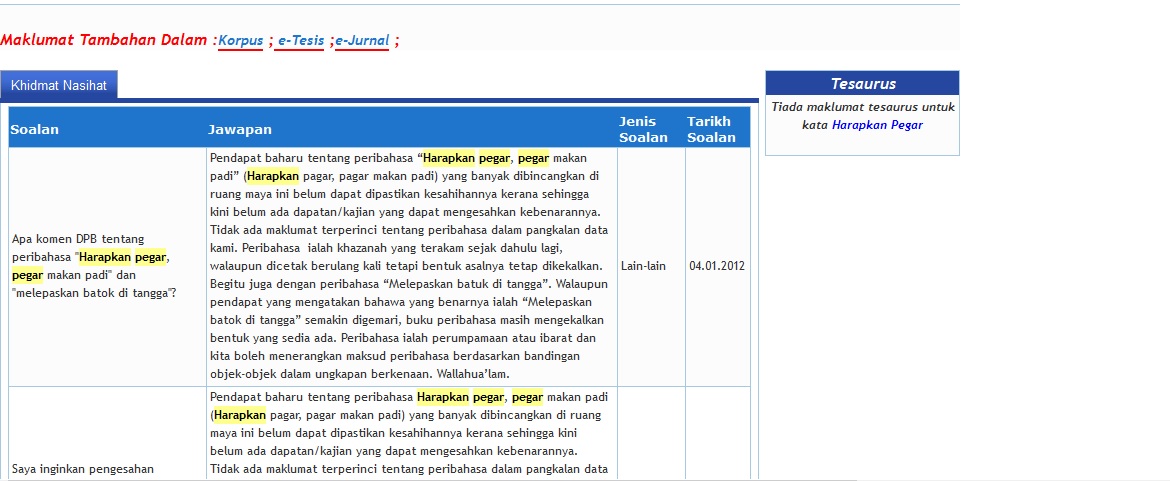
Task: Click the Soalan column header
Action: pos(34,129)
